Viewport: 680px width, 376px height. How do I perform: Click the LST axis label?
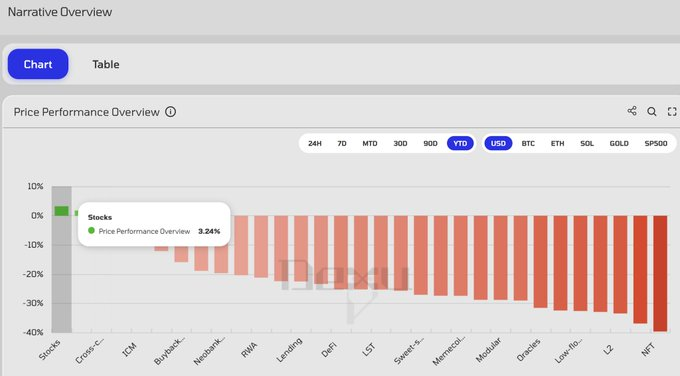[369, 349]
